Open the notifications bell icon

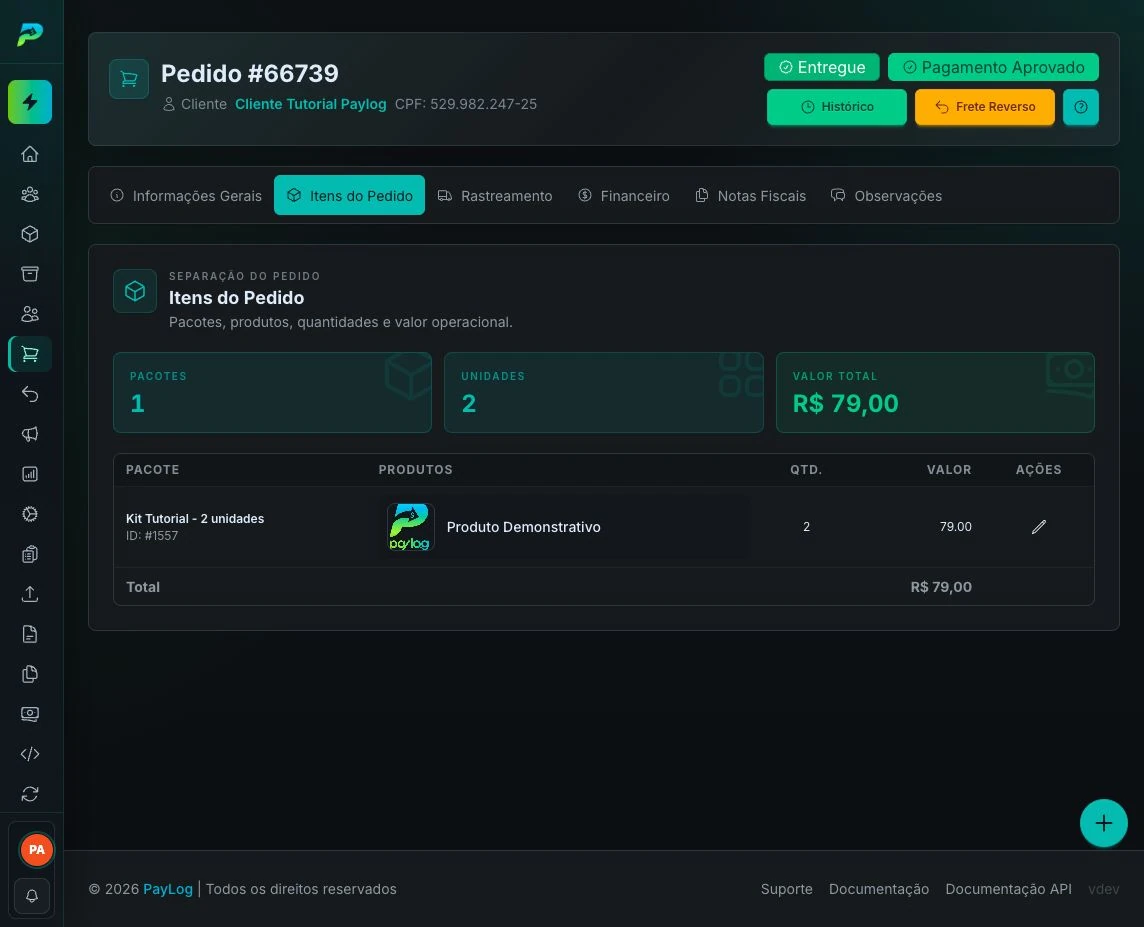(x=32, y=896)
